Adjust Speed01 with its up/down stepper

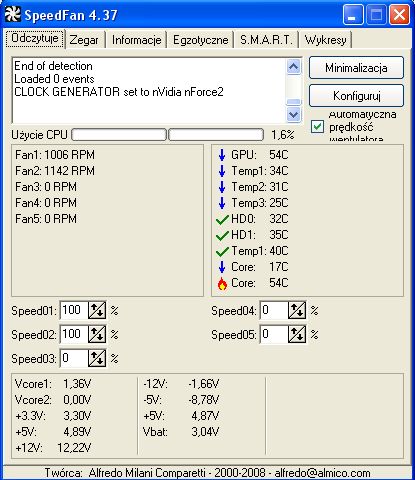(x=97, y=310)
